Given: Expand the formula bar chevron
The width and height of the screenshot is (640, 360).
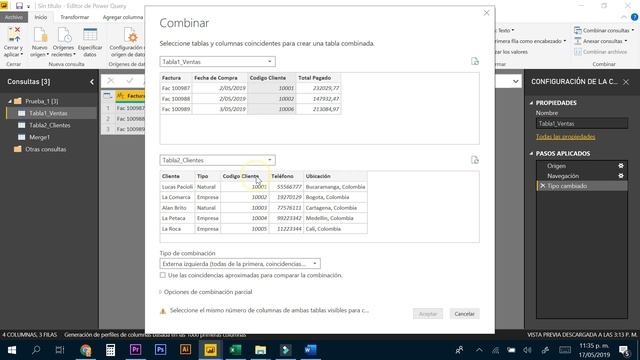Looking at the screenshot, I should coord(516,81).
